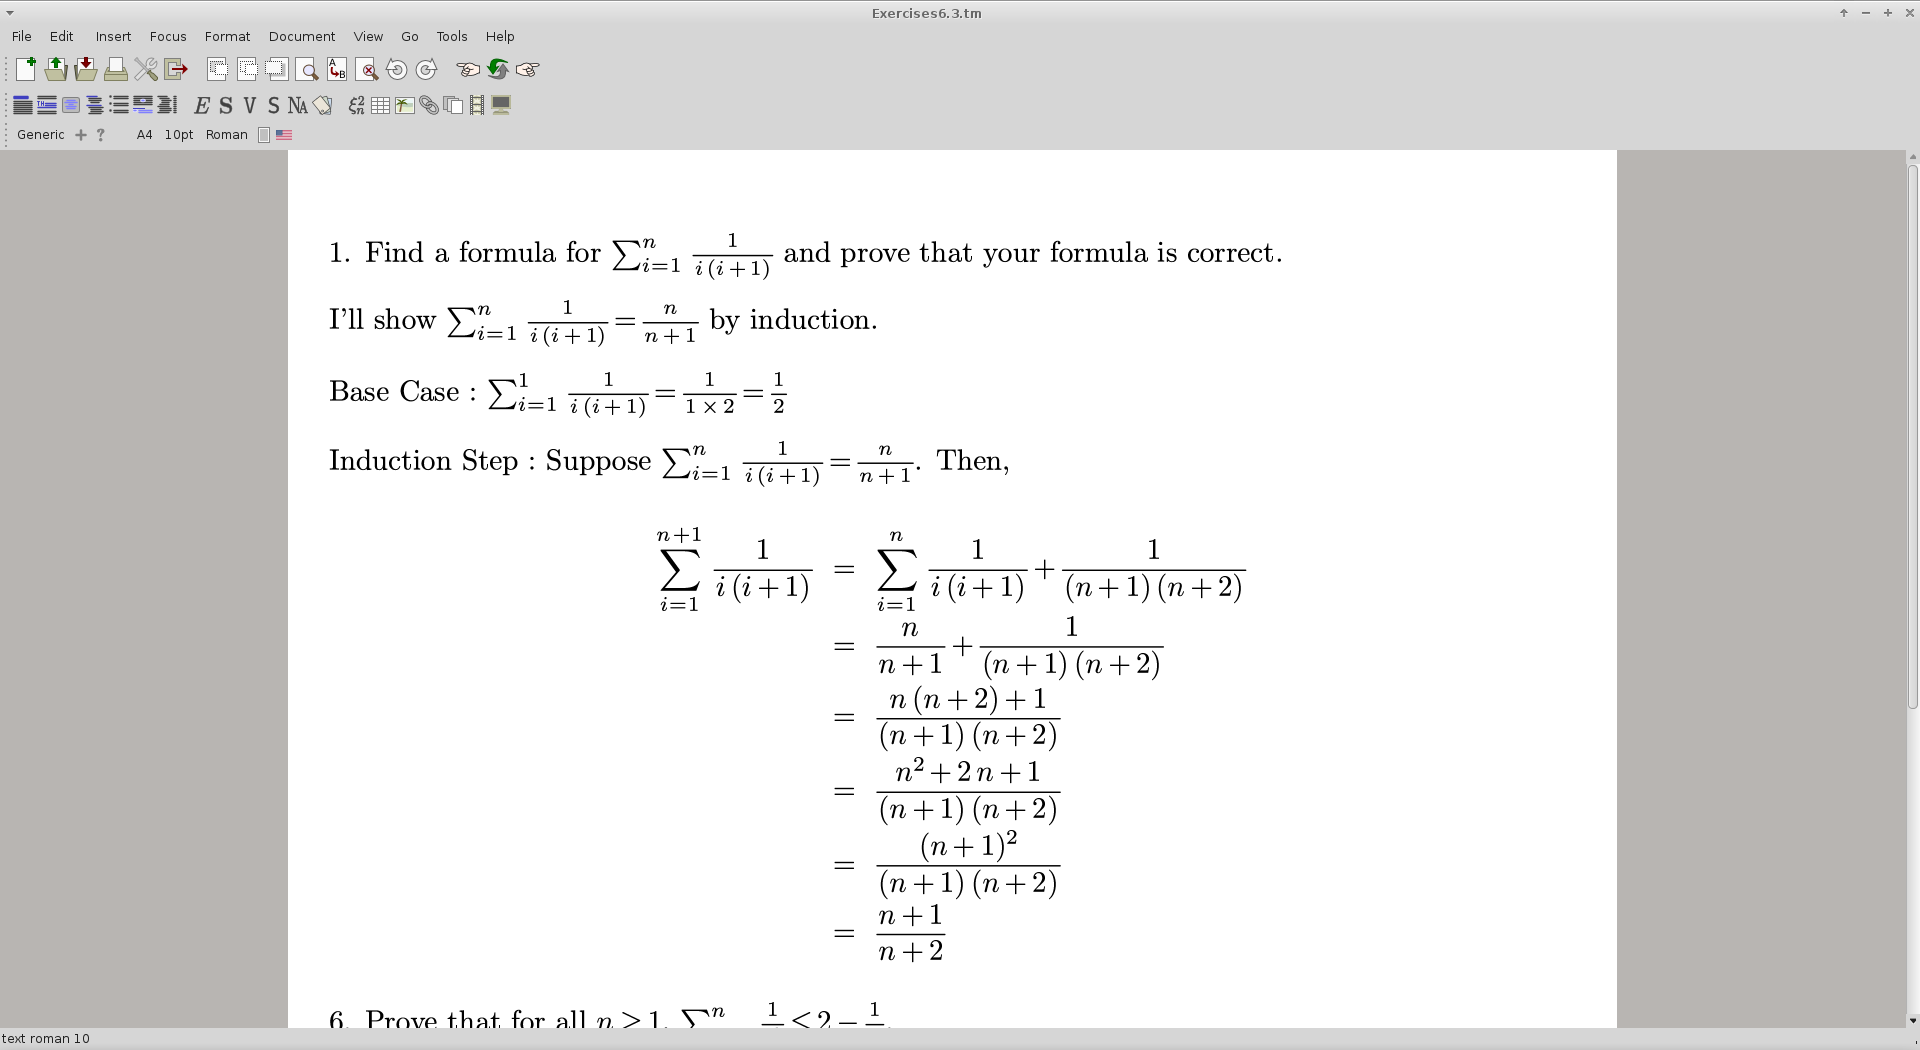Open the A4 paper size dropdown
Viewport: 1920px width, 1050px height.
coord(145,135)
